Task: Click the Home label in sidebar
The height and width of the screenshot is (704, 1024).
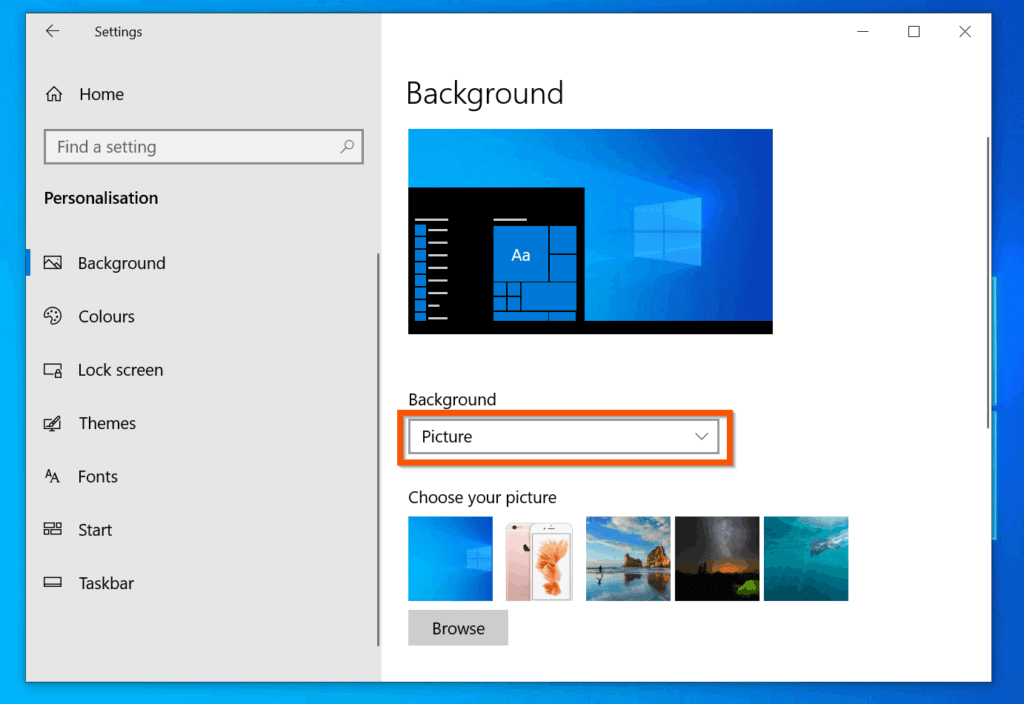Action: [x=101, y=94]
